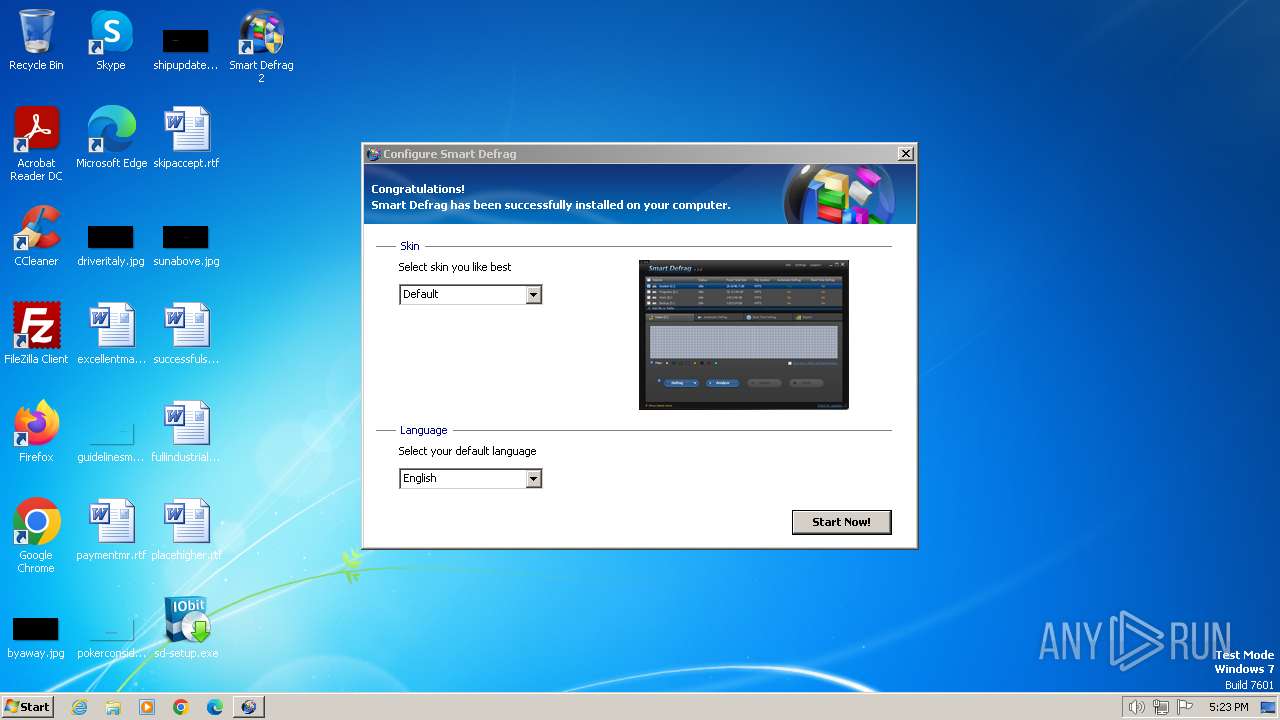Select the fullindustrial... document icon
1280x720 pixels.
[x=186, y=432]
